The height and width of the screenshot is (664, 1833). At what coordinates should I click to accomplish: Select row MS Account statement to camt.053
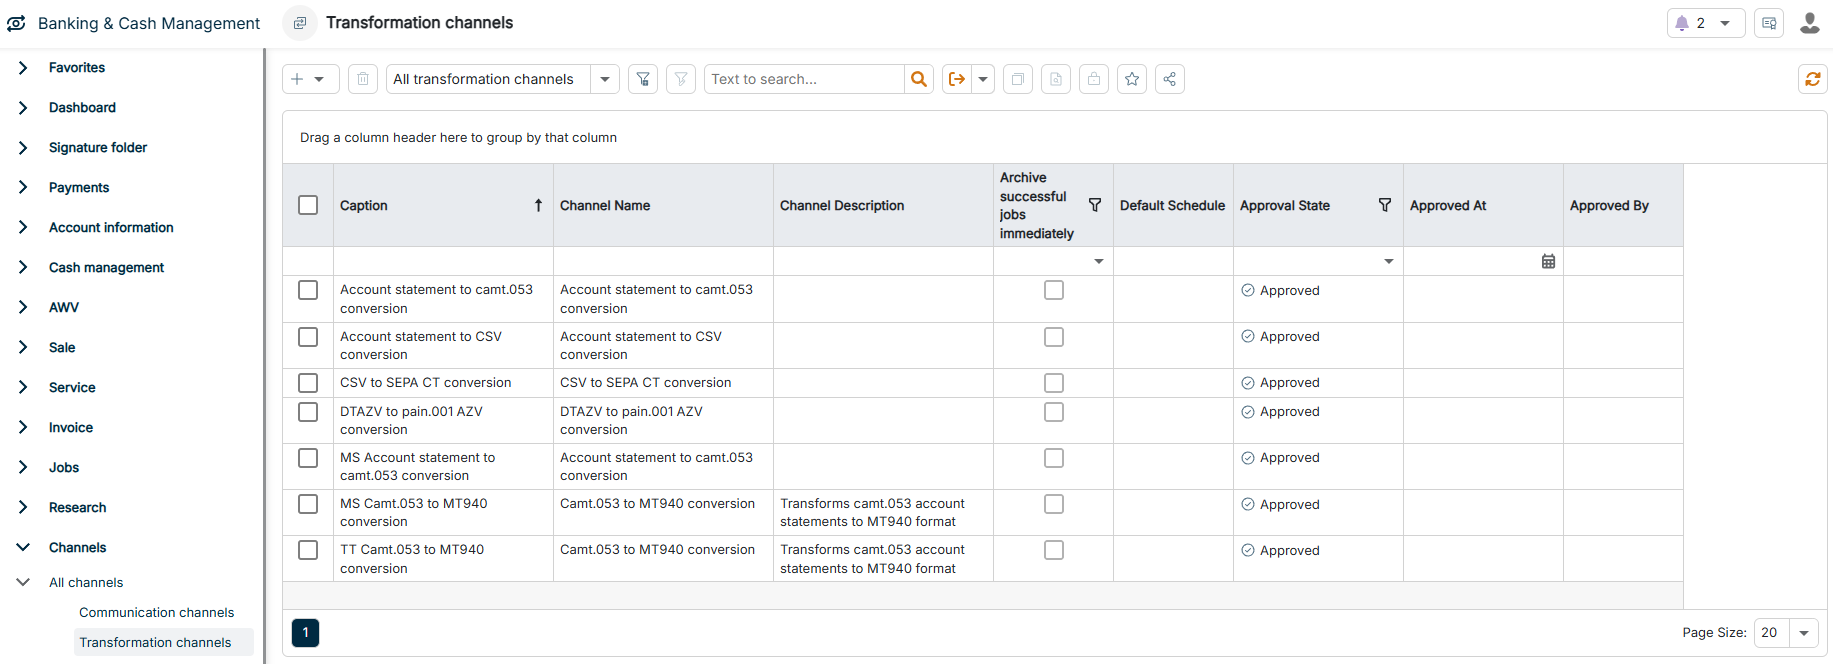pos(308,458)
